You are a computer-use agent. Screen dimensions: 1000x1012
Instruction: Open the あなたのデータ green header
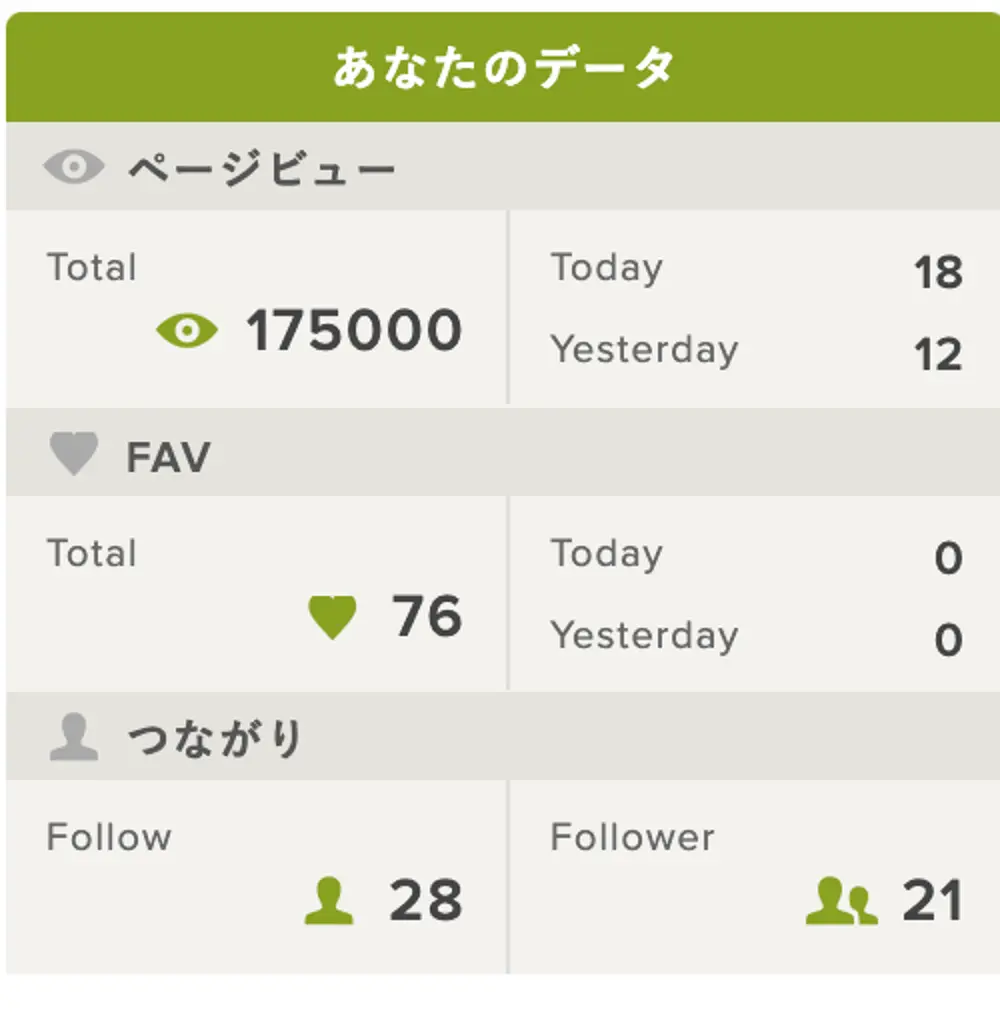(503, 69)
